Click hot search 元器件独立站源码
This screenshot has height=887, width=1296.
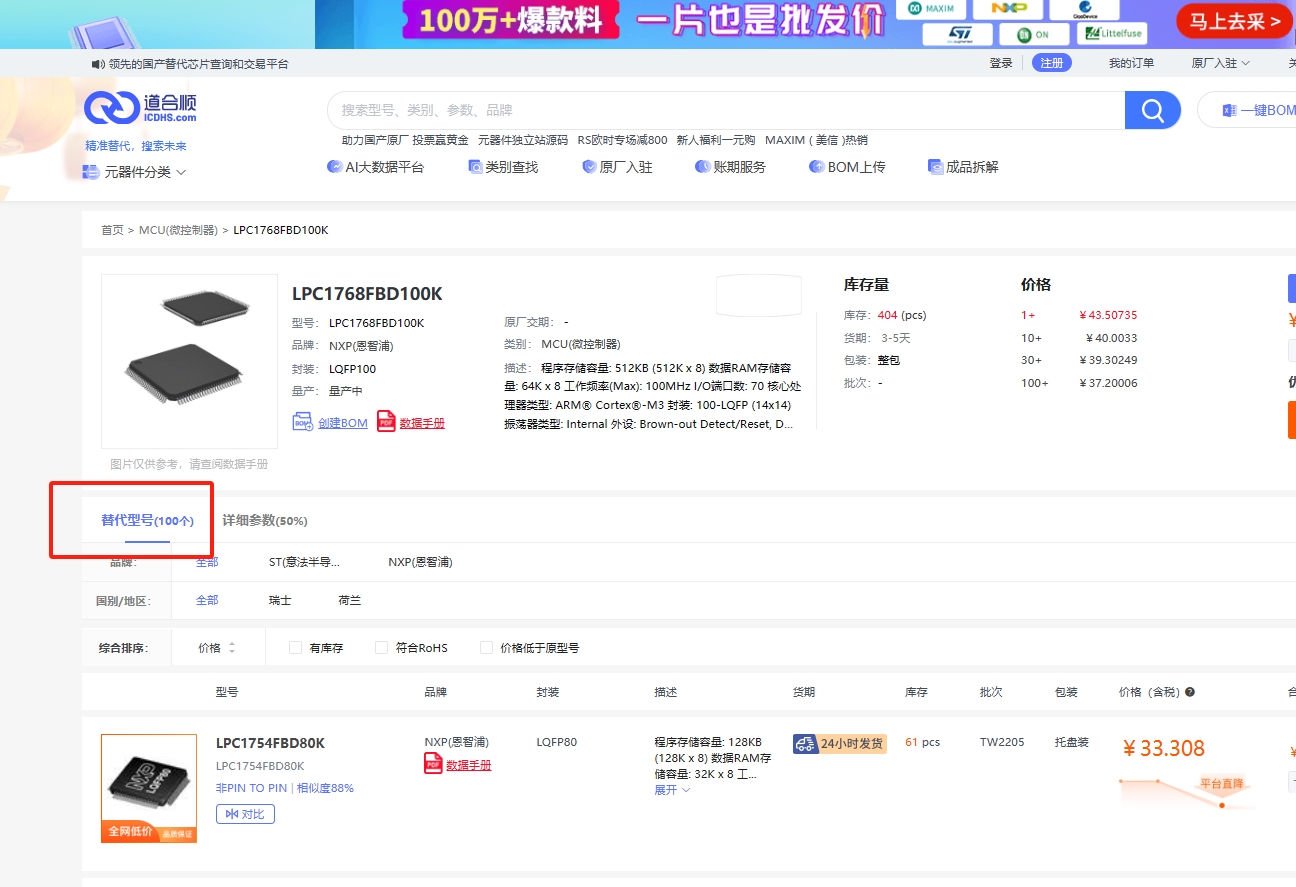pos(523,140)
